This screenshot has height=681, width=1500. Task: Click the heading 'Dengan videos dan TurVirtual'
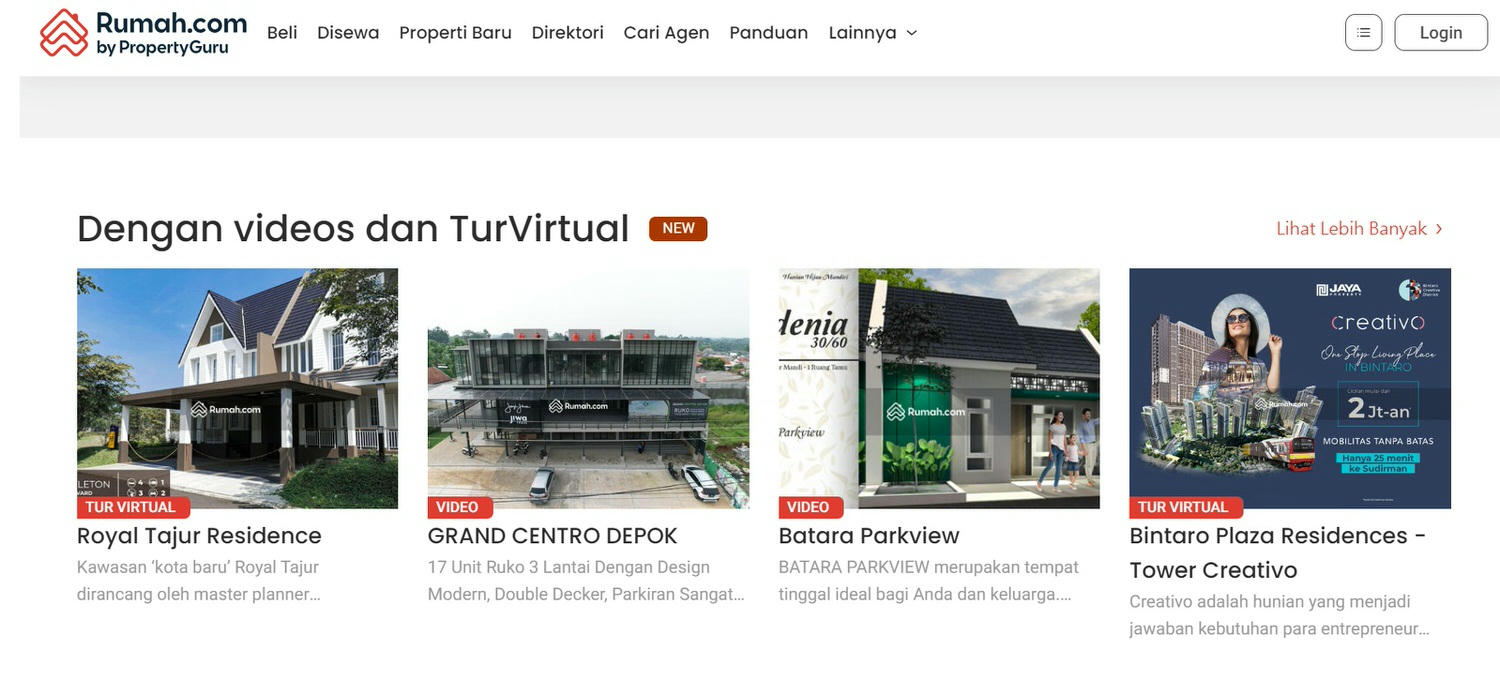pyautogui.click(x=353, y=229)
